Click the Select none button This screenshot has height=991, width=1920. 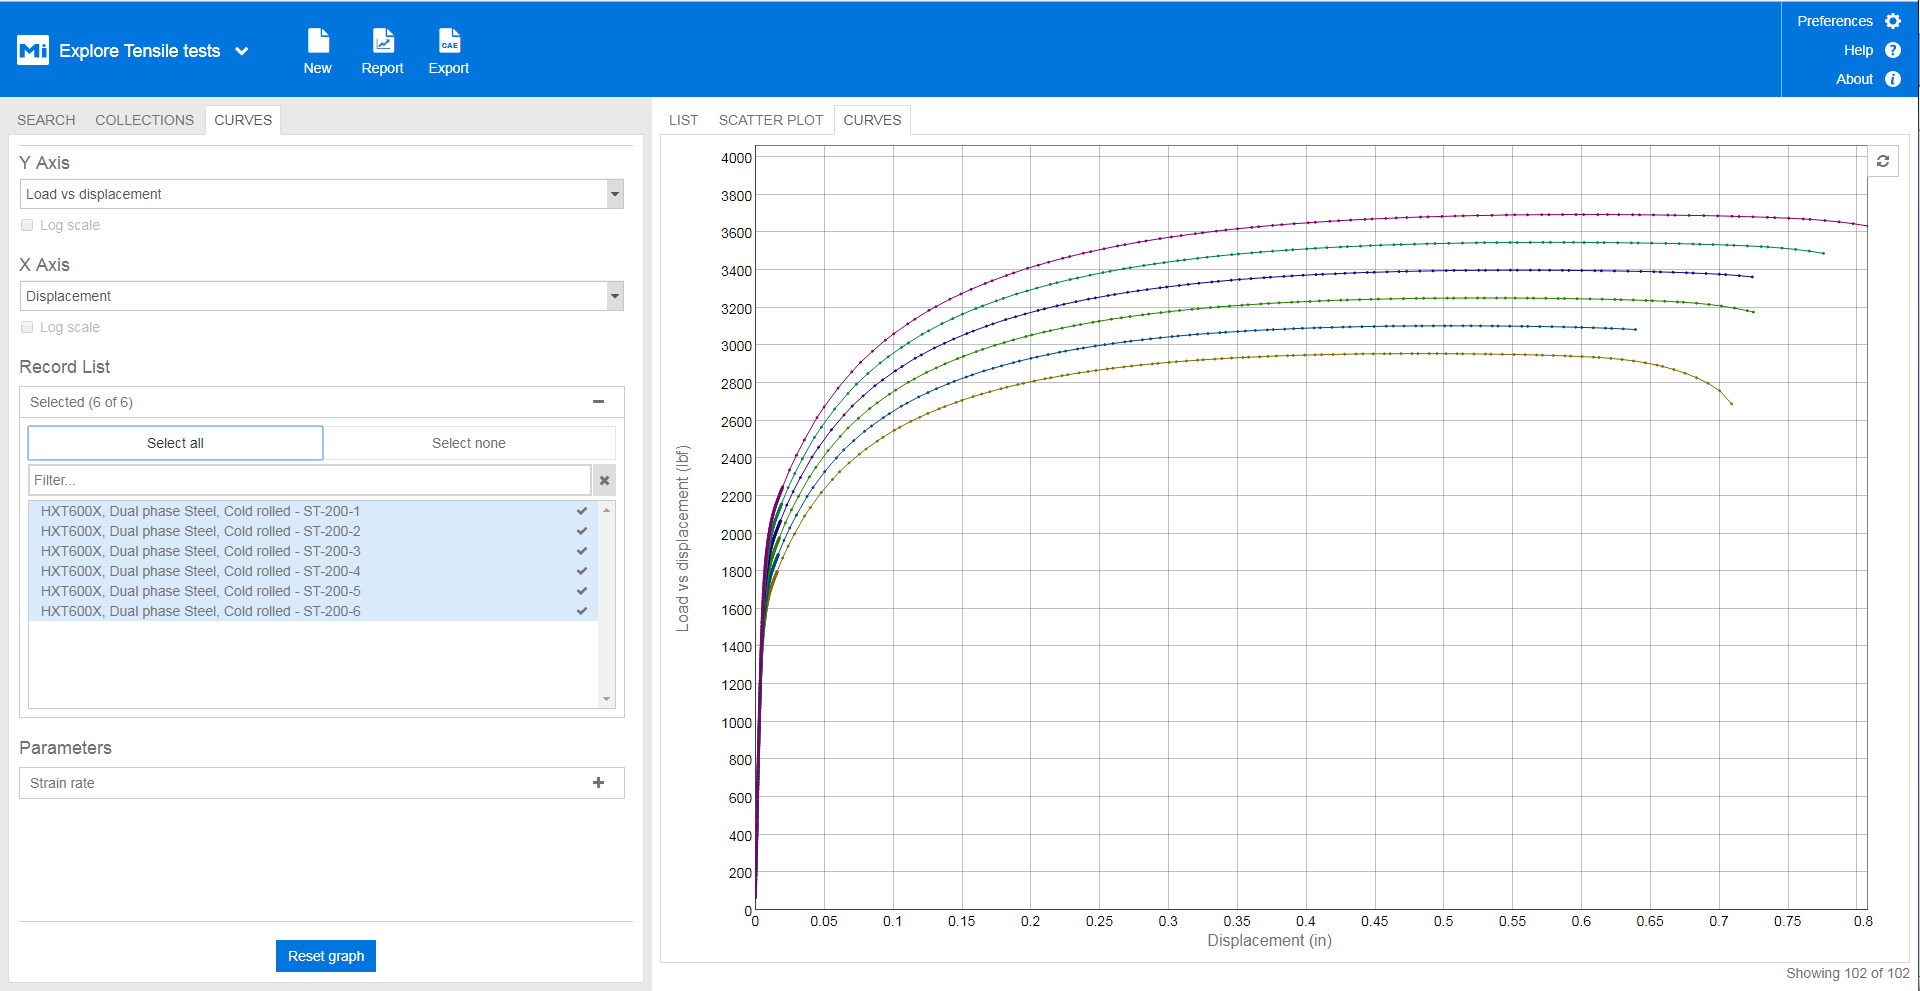click(468, 443)
